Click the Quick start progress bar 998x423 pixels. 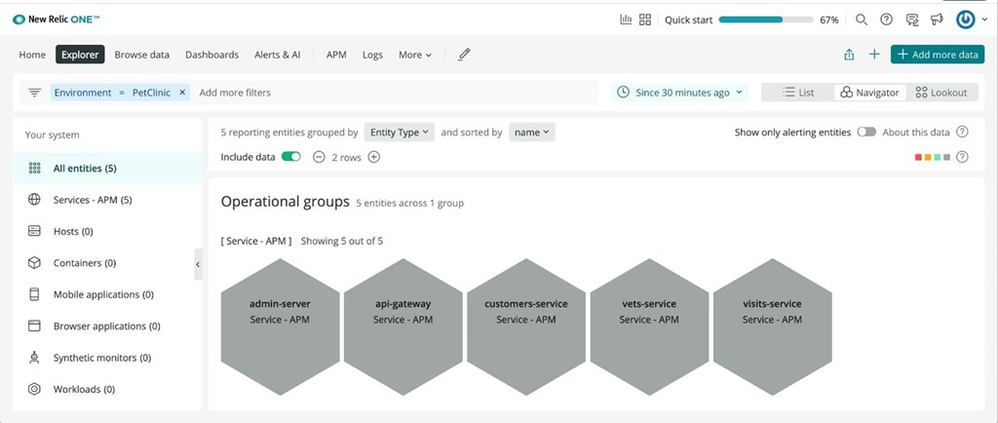(x=764, y=20)
